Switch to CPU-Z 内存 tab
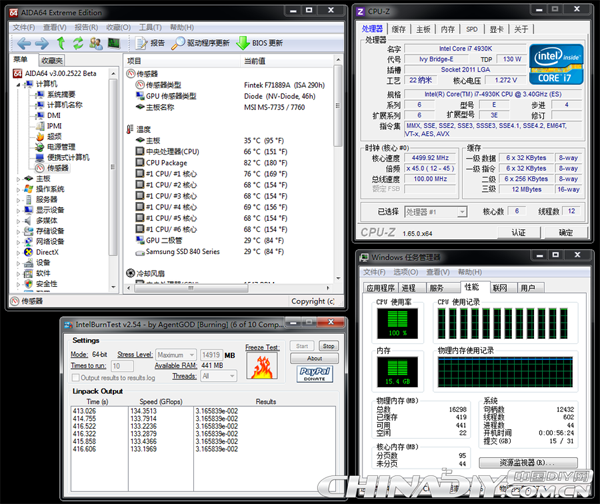The height and width of the screenshot is (504, 600). [x=448, y=29]
